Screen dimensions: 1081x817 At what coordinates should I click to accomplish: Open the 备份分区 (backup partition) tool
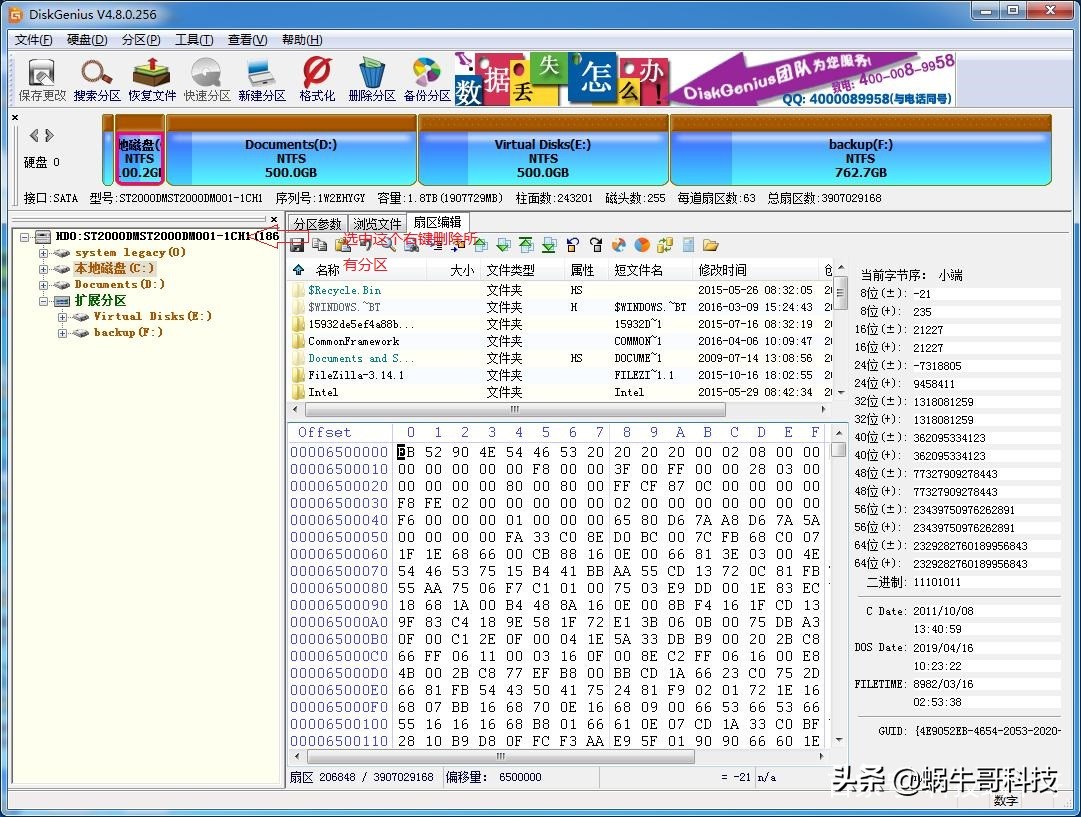coord(426,78)
